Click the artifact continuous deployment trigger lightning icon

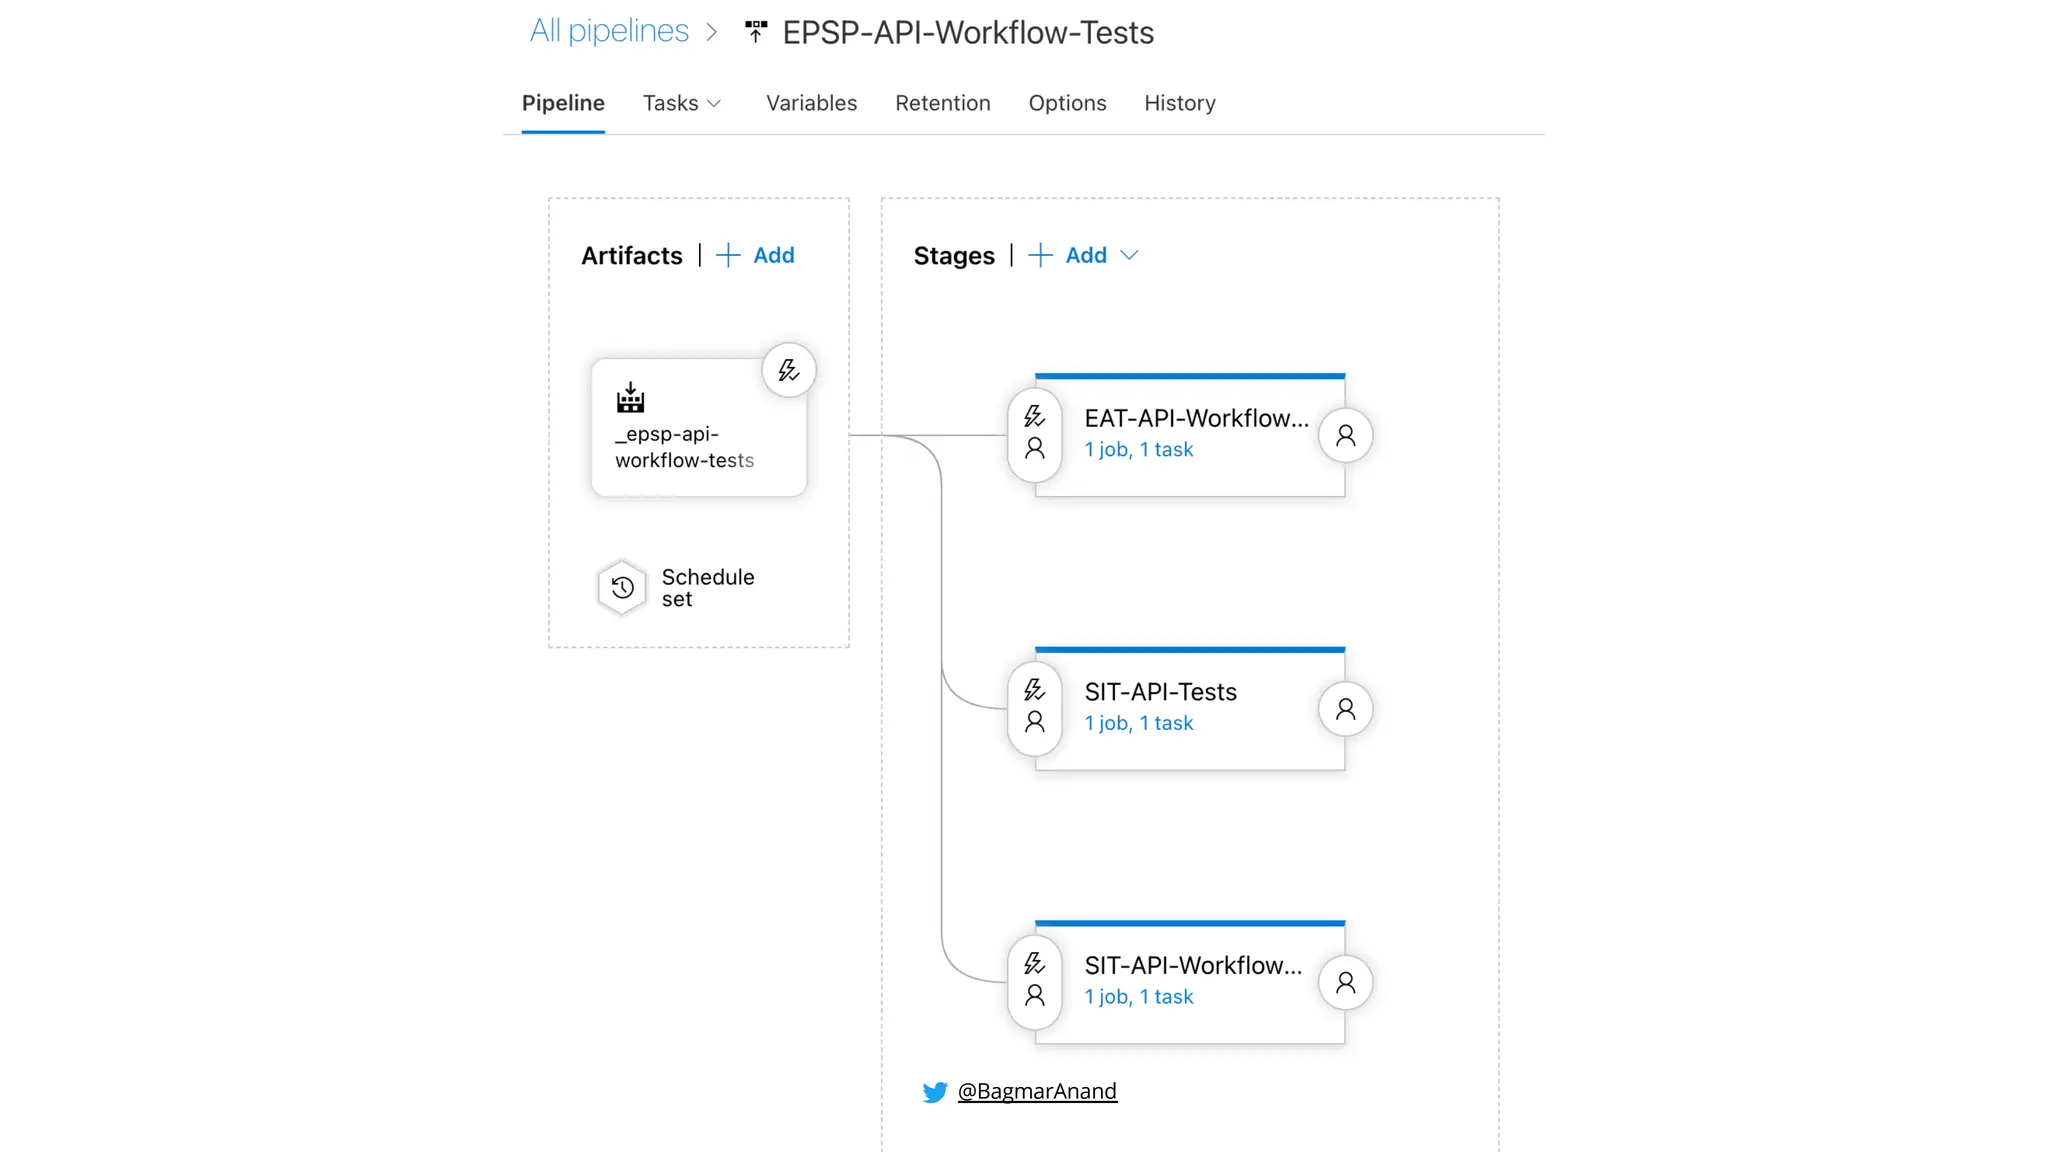pos(789,371)
